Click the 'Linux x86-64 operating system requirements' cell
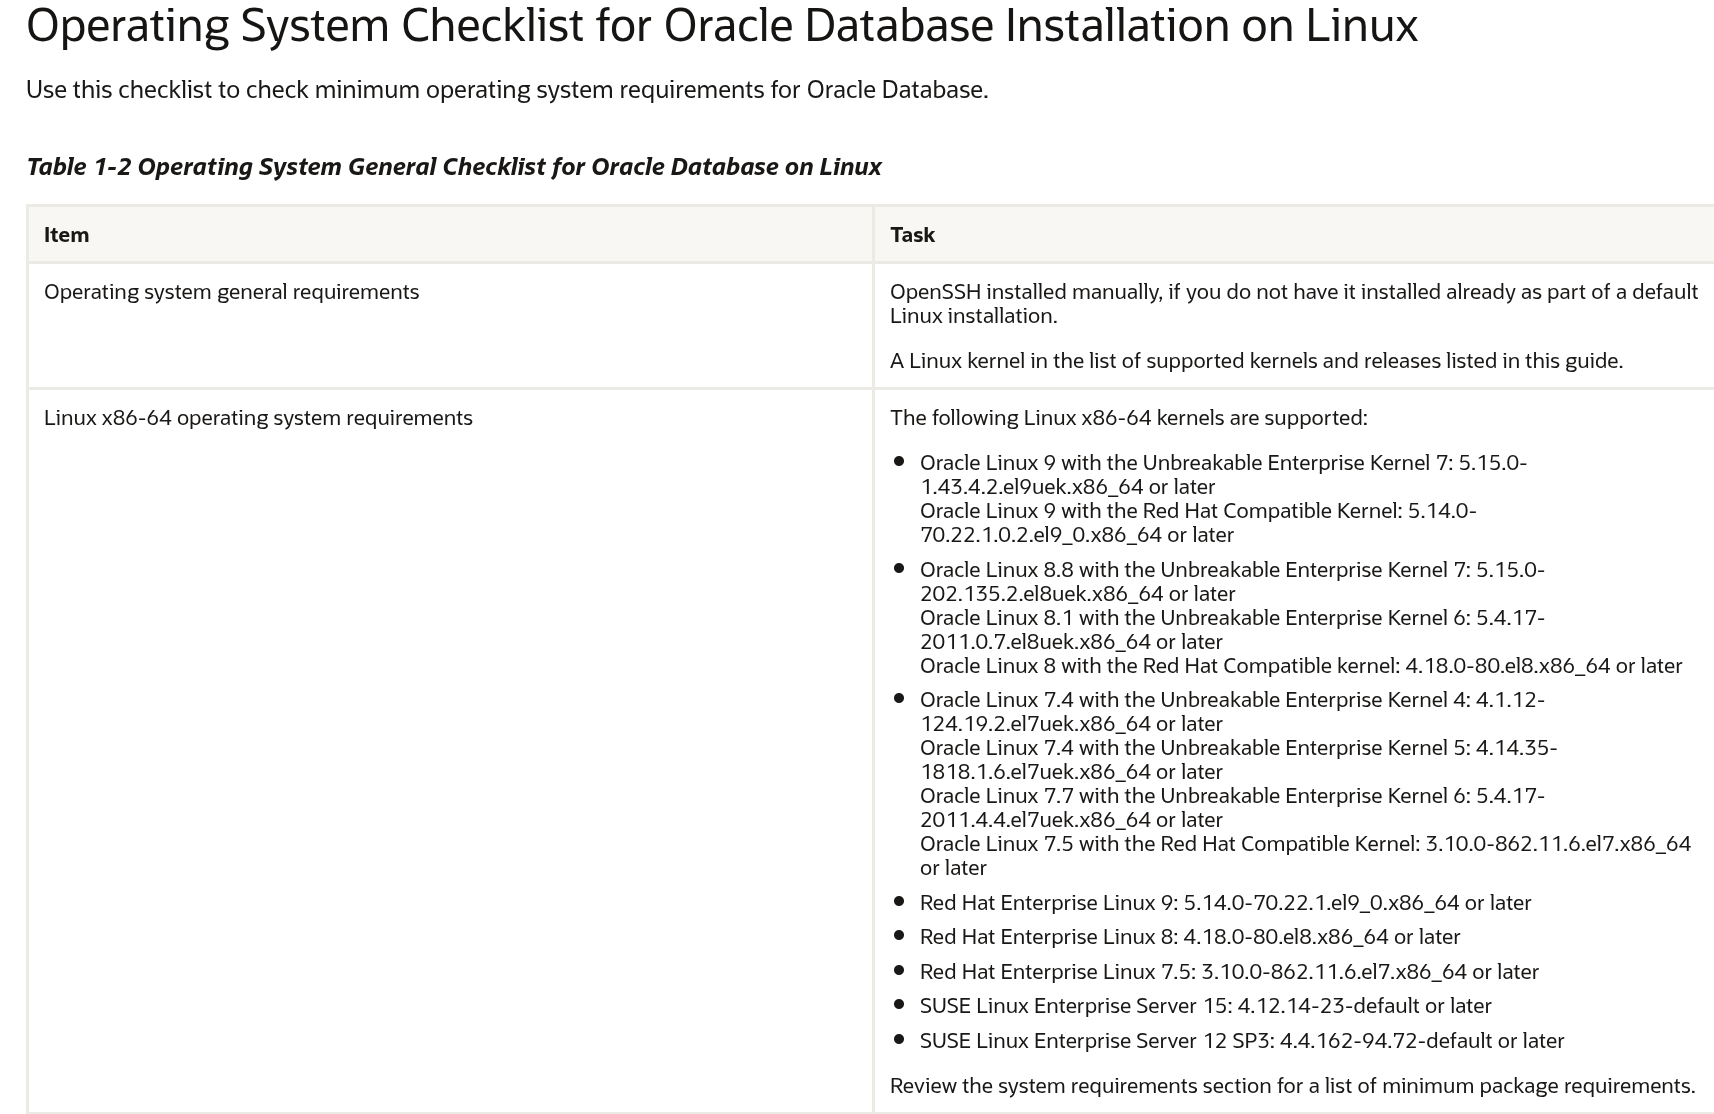This screenshot has width=1714, height=1114. tap(258, 418)
